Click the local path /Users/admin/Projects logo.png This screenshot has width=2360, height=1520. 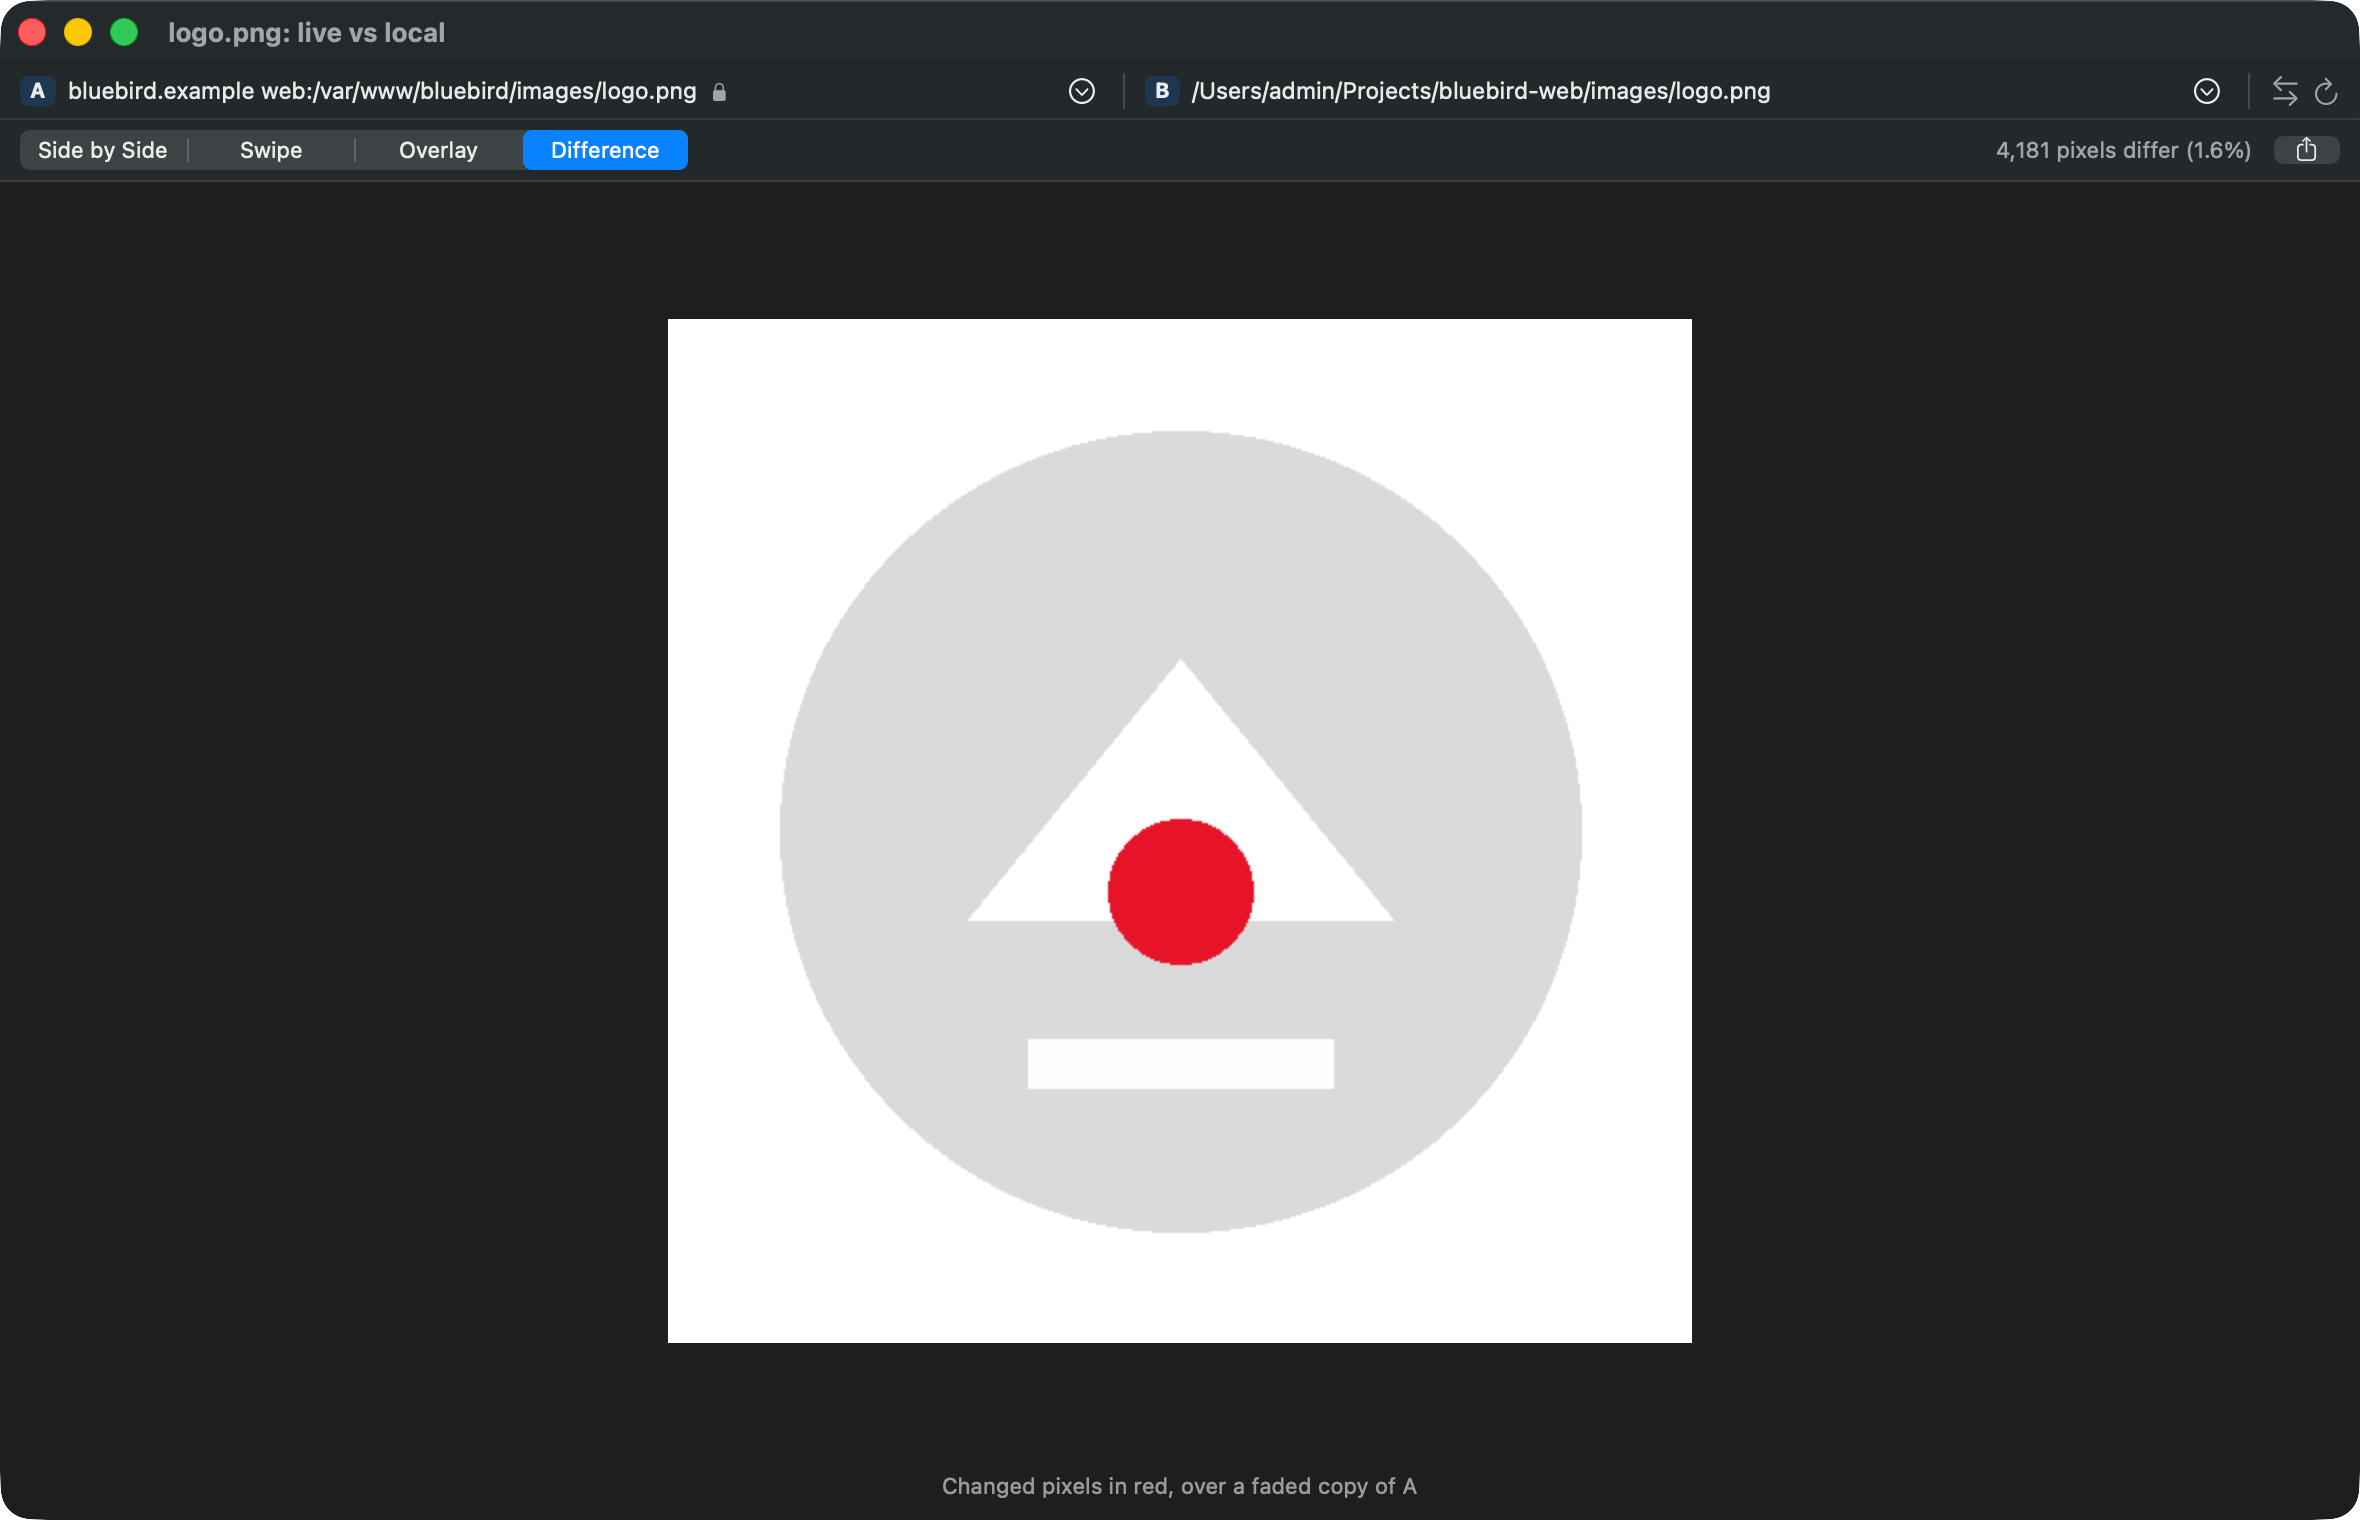(1481, 91)
